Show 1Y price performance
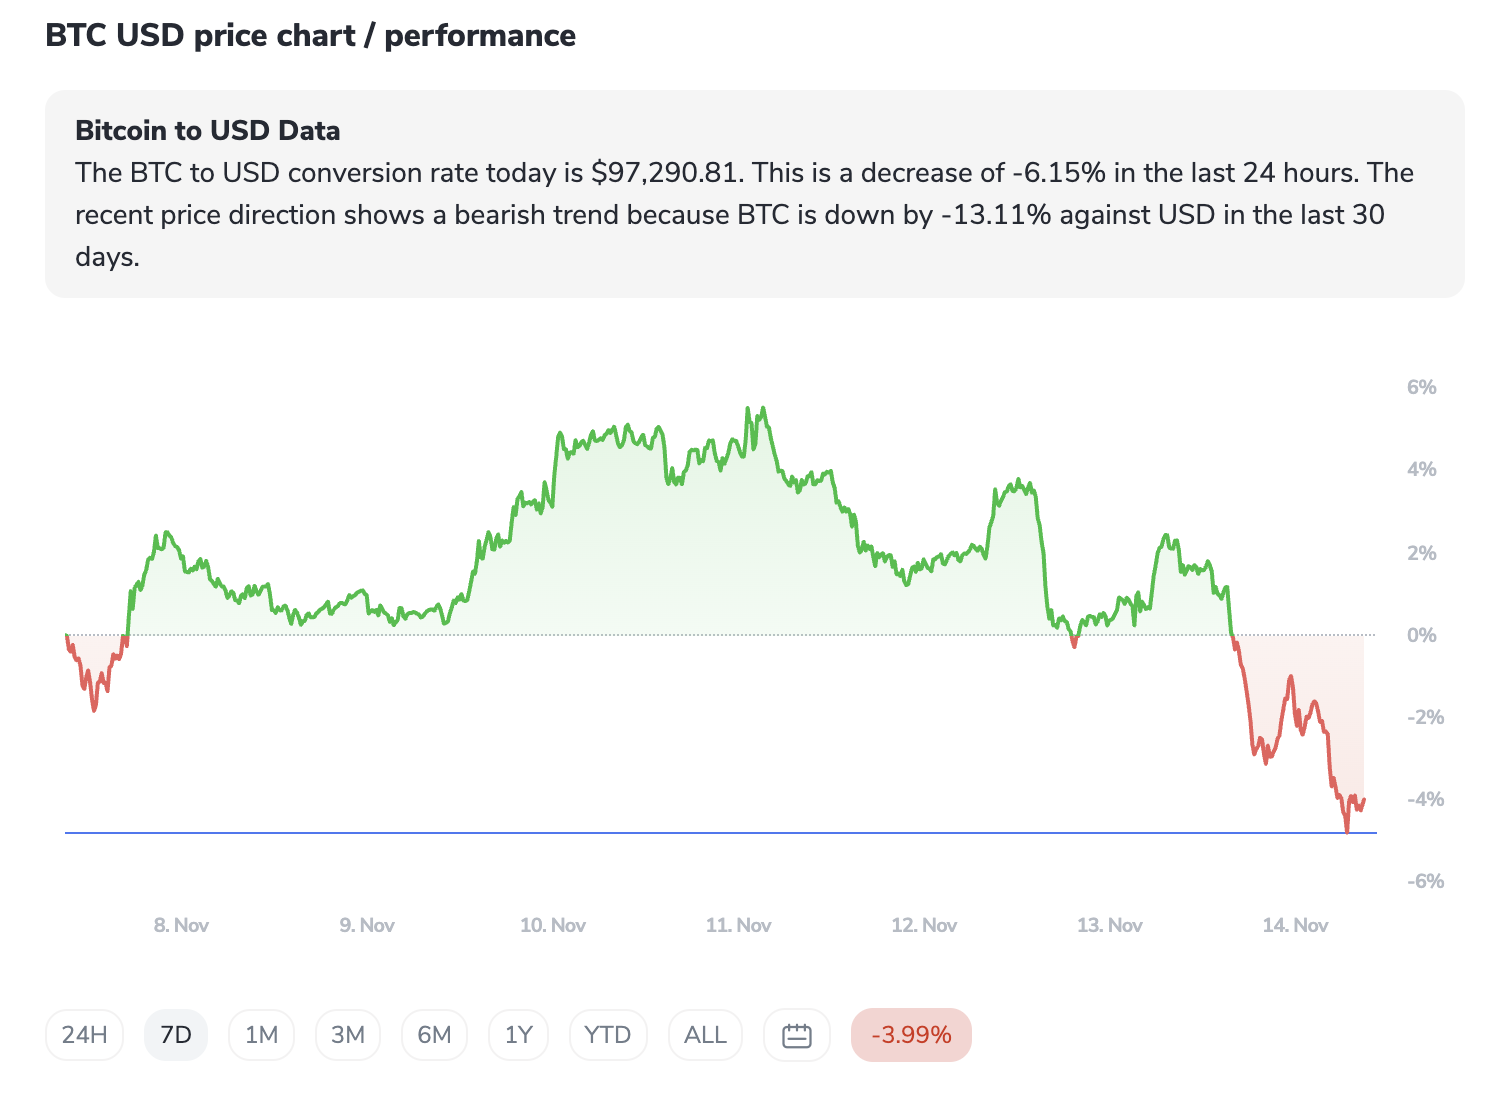This screenshot has width=1488, height=1114. tap(518, 1035)
